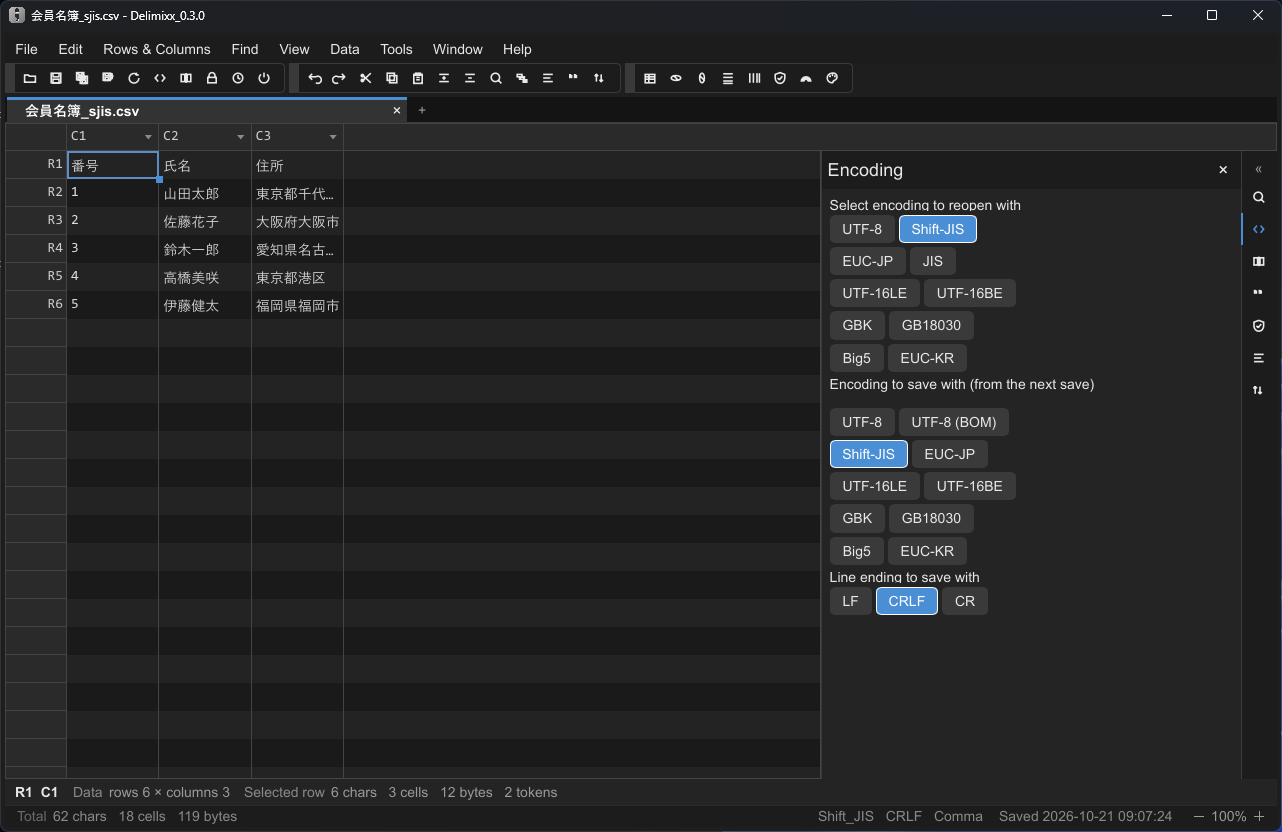Open the Tools menu

(396, 49)
